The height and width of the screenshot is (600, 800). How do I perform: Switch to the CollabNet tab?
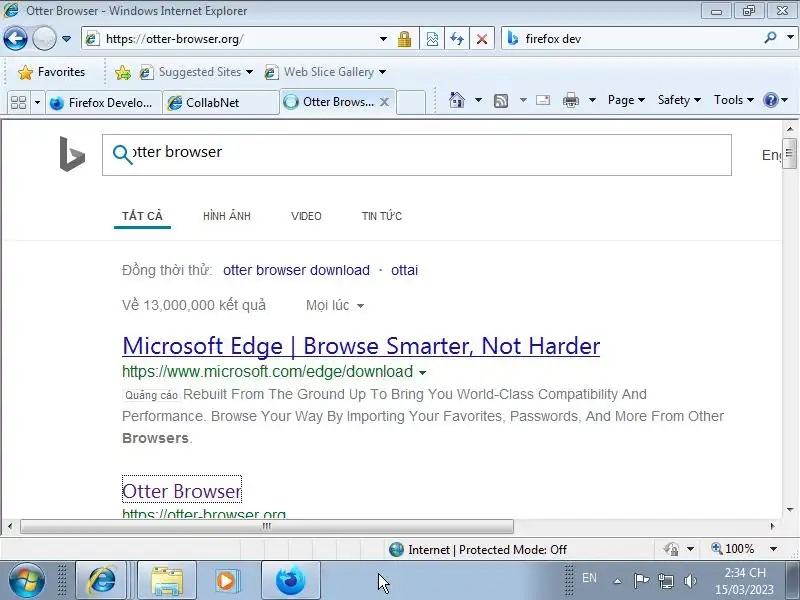pos(220,103)
